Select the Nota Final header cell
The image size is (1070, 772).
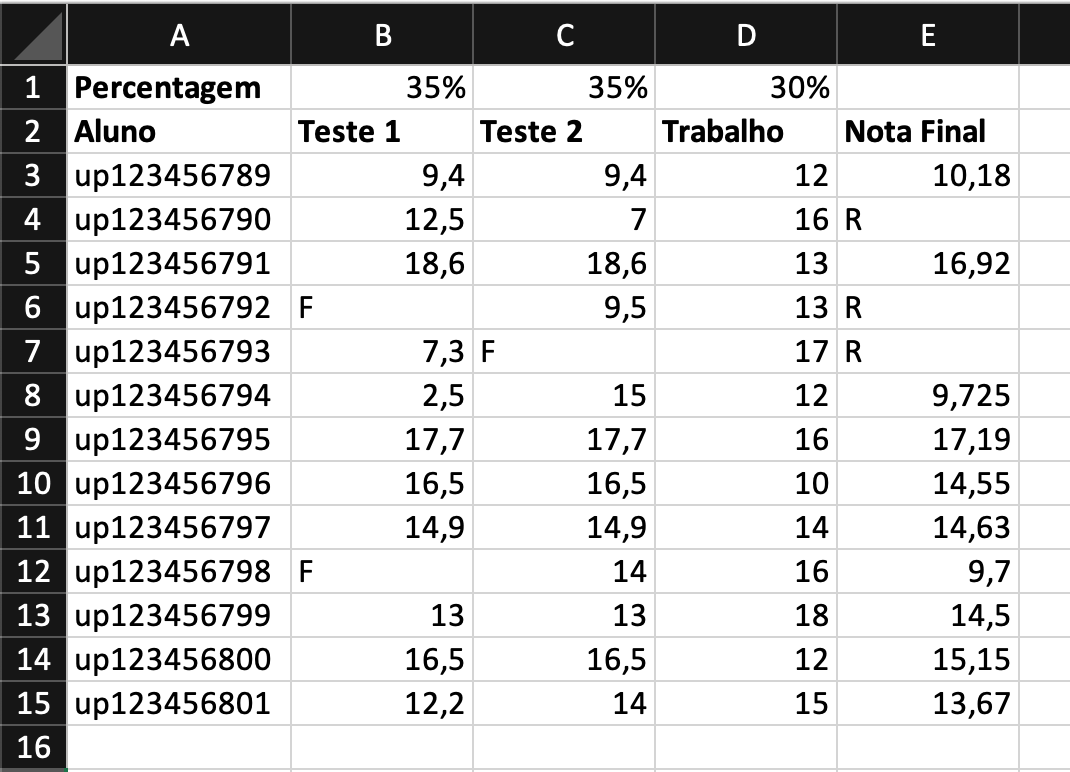tap(928, 131)
